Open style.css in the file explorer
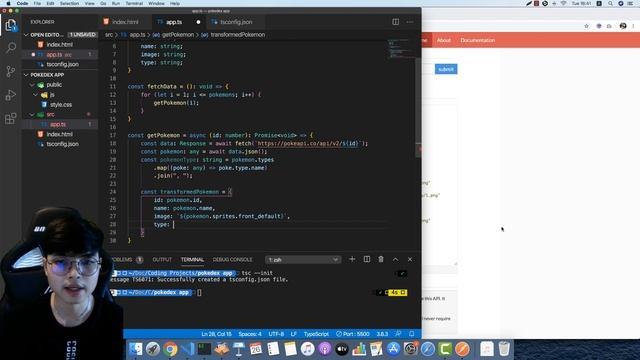 point(60,105)
